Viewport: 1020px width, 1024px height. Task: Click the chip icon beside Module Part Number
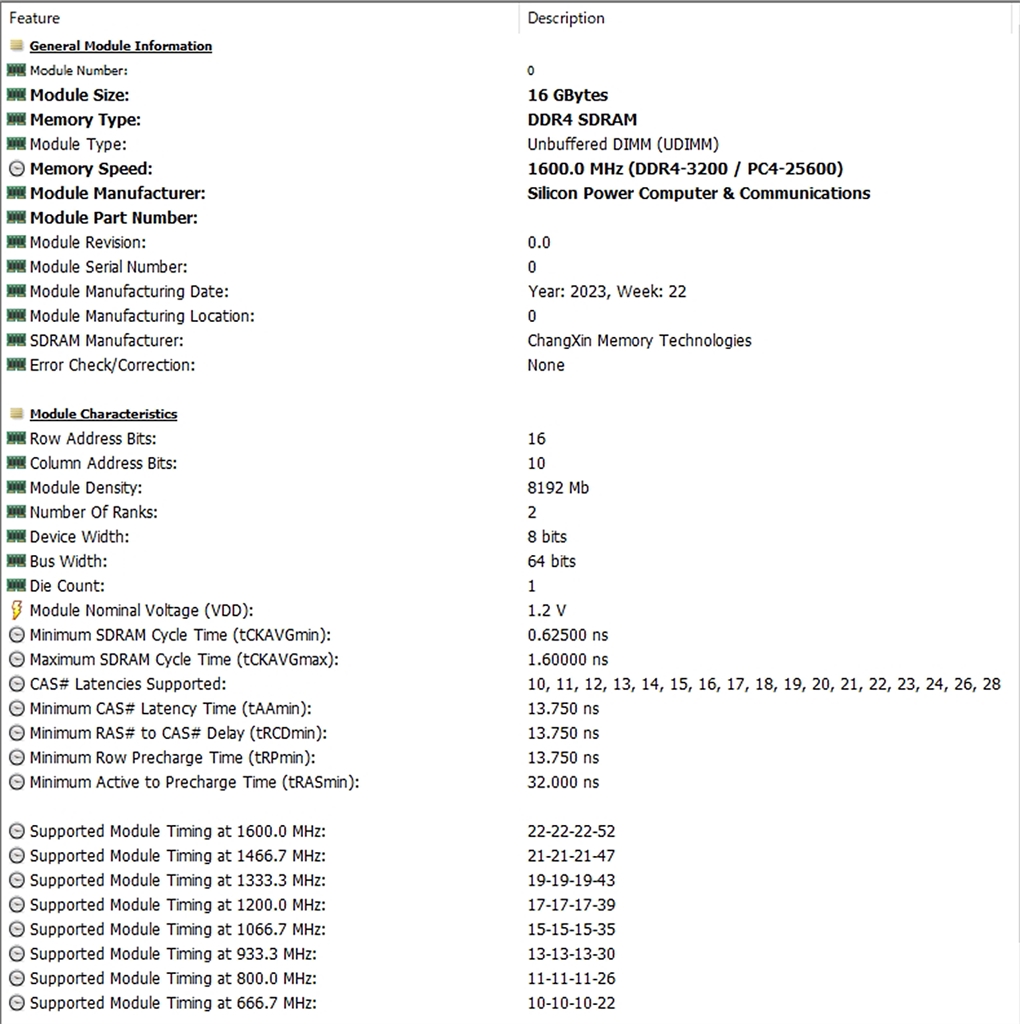[x=16, y=217]
